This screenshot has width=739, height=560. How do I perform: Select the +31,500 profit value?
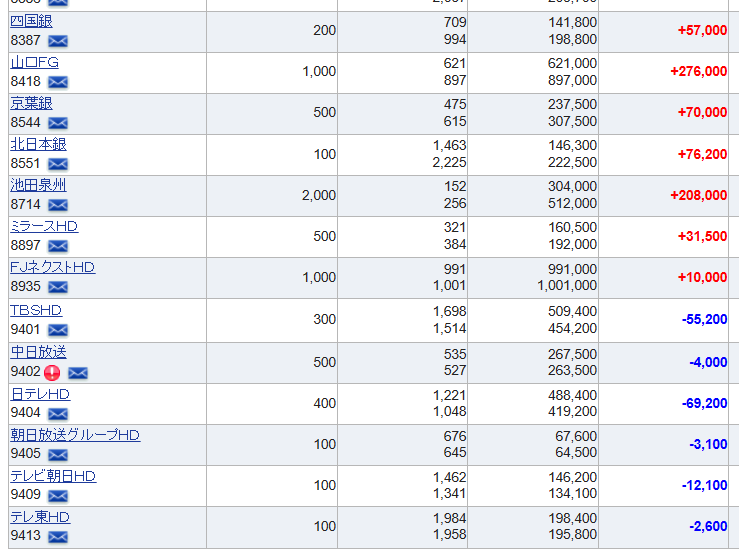[x=702, y=236]
